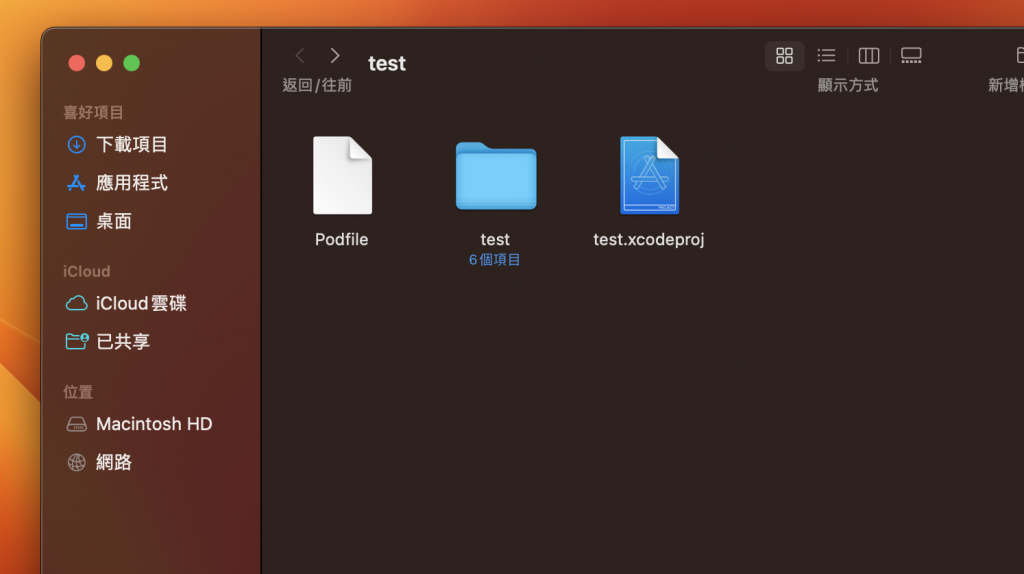Switch to list view
The width and height of the screenshot is (1024, 574).
click(826, 56)
